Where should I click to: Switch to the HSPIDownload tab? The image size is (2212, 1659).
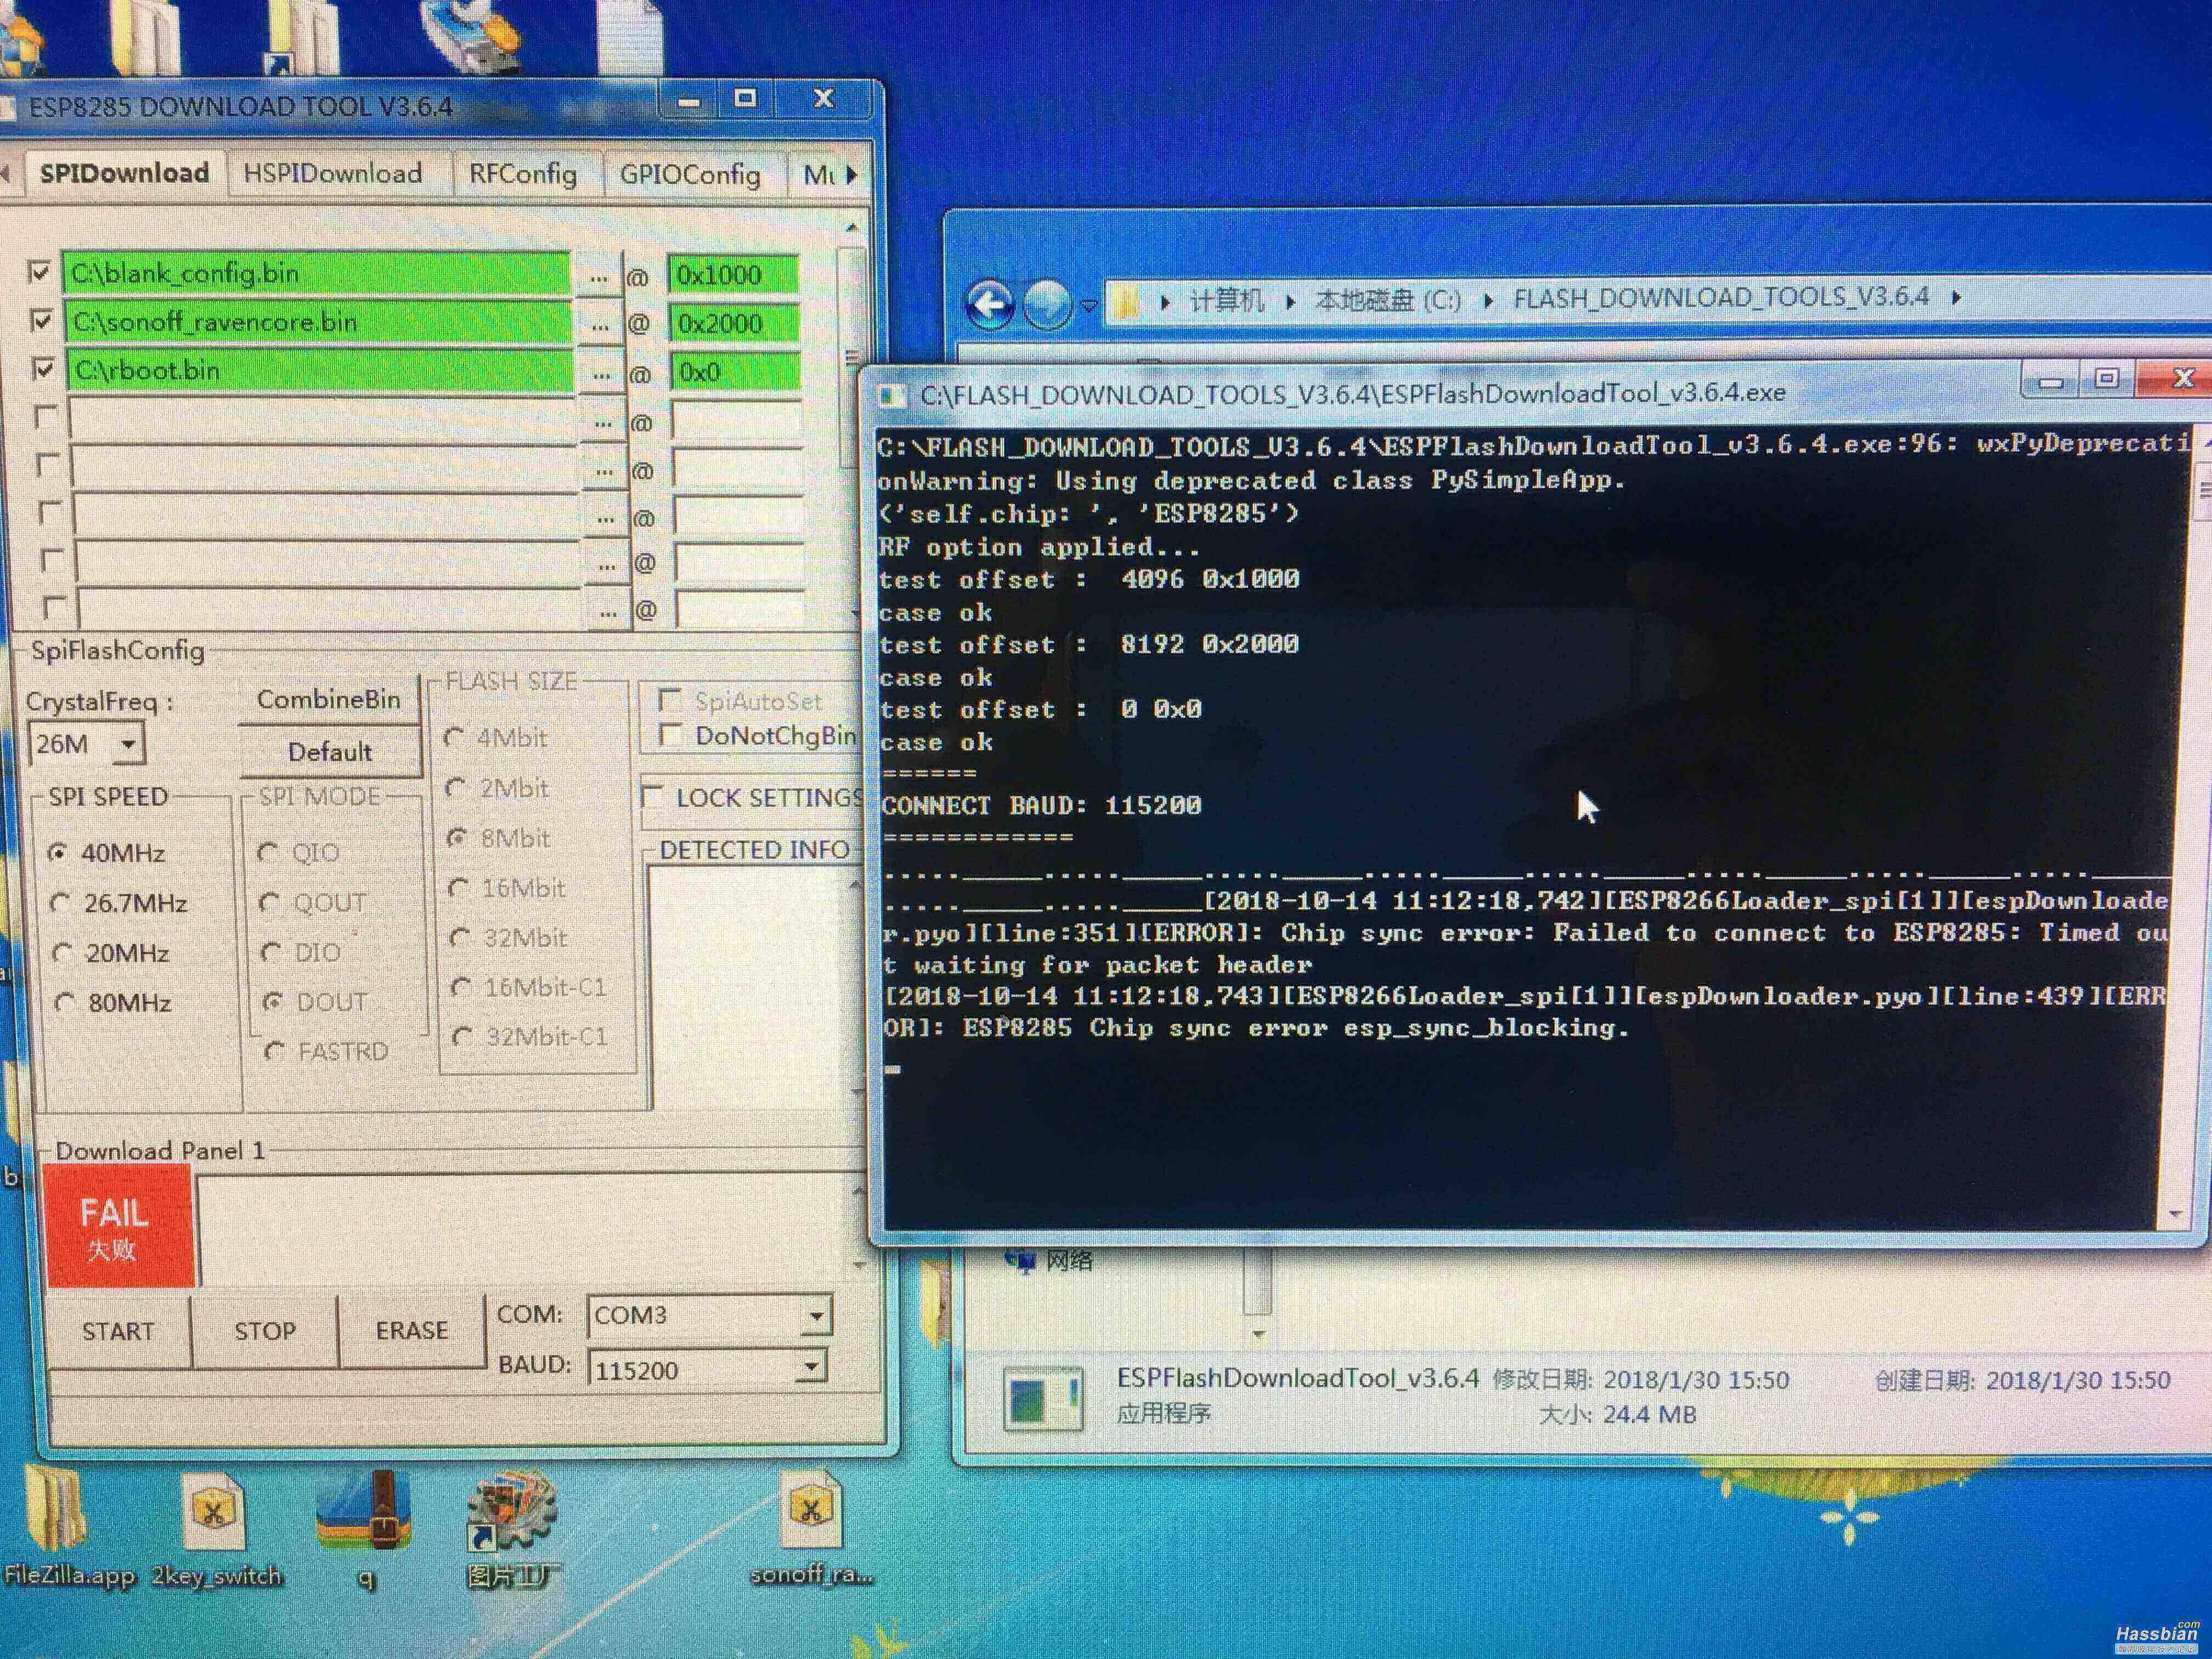[333, 173]
